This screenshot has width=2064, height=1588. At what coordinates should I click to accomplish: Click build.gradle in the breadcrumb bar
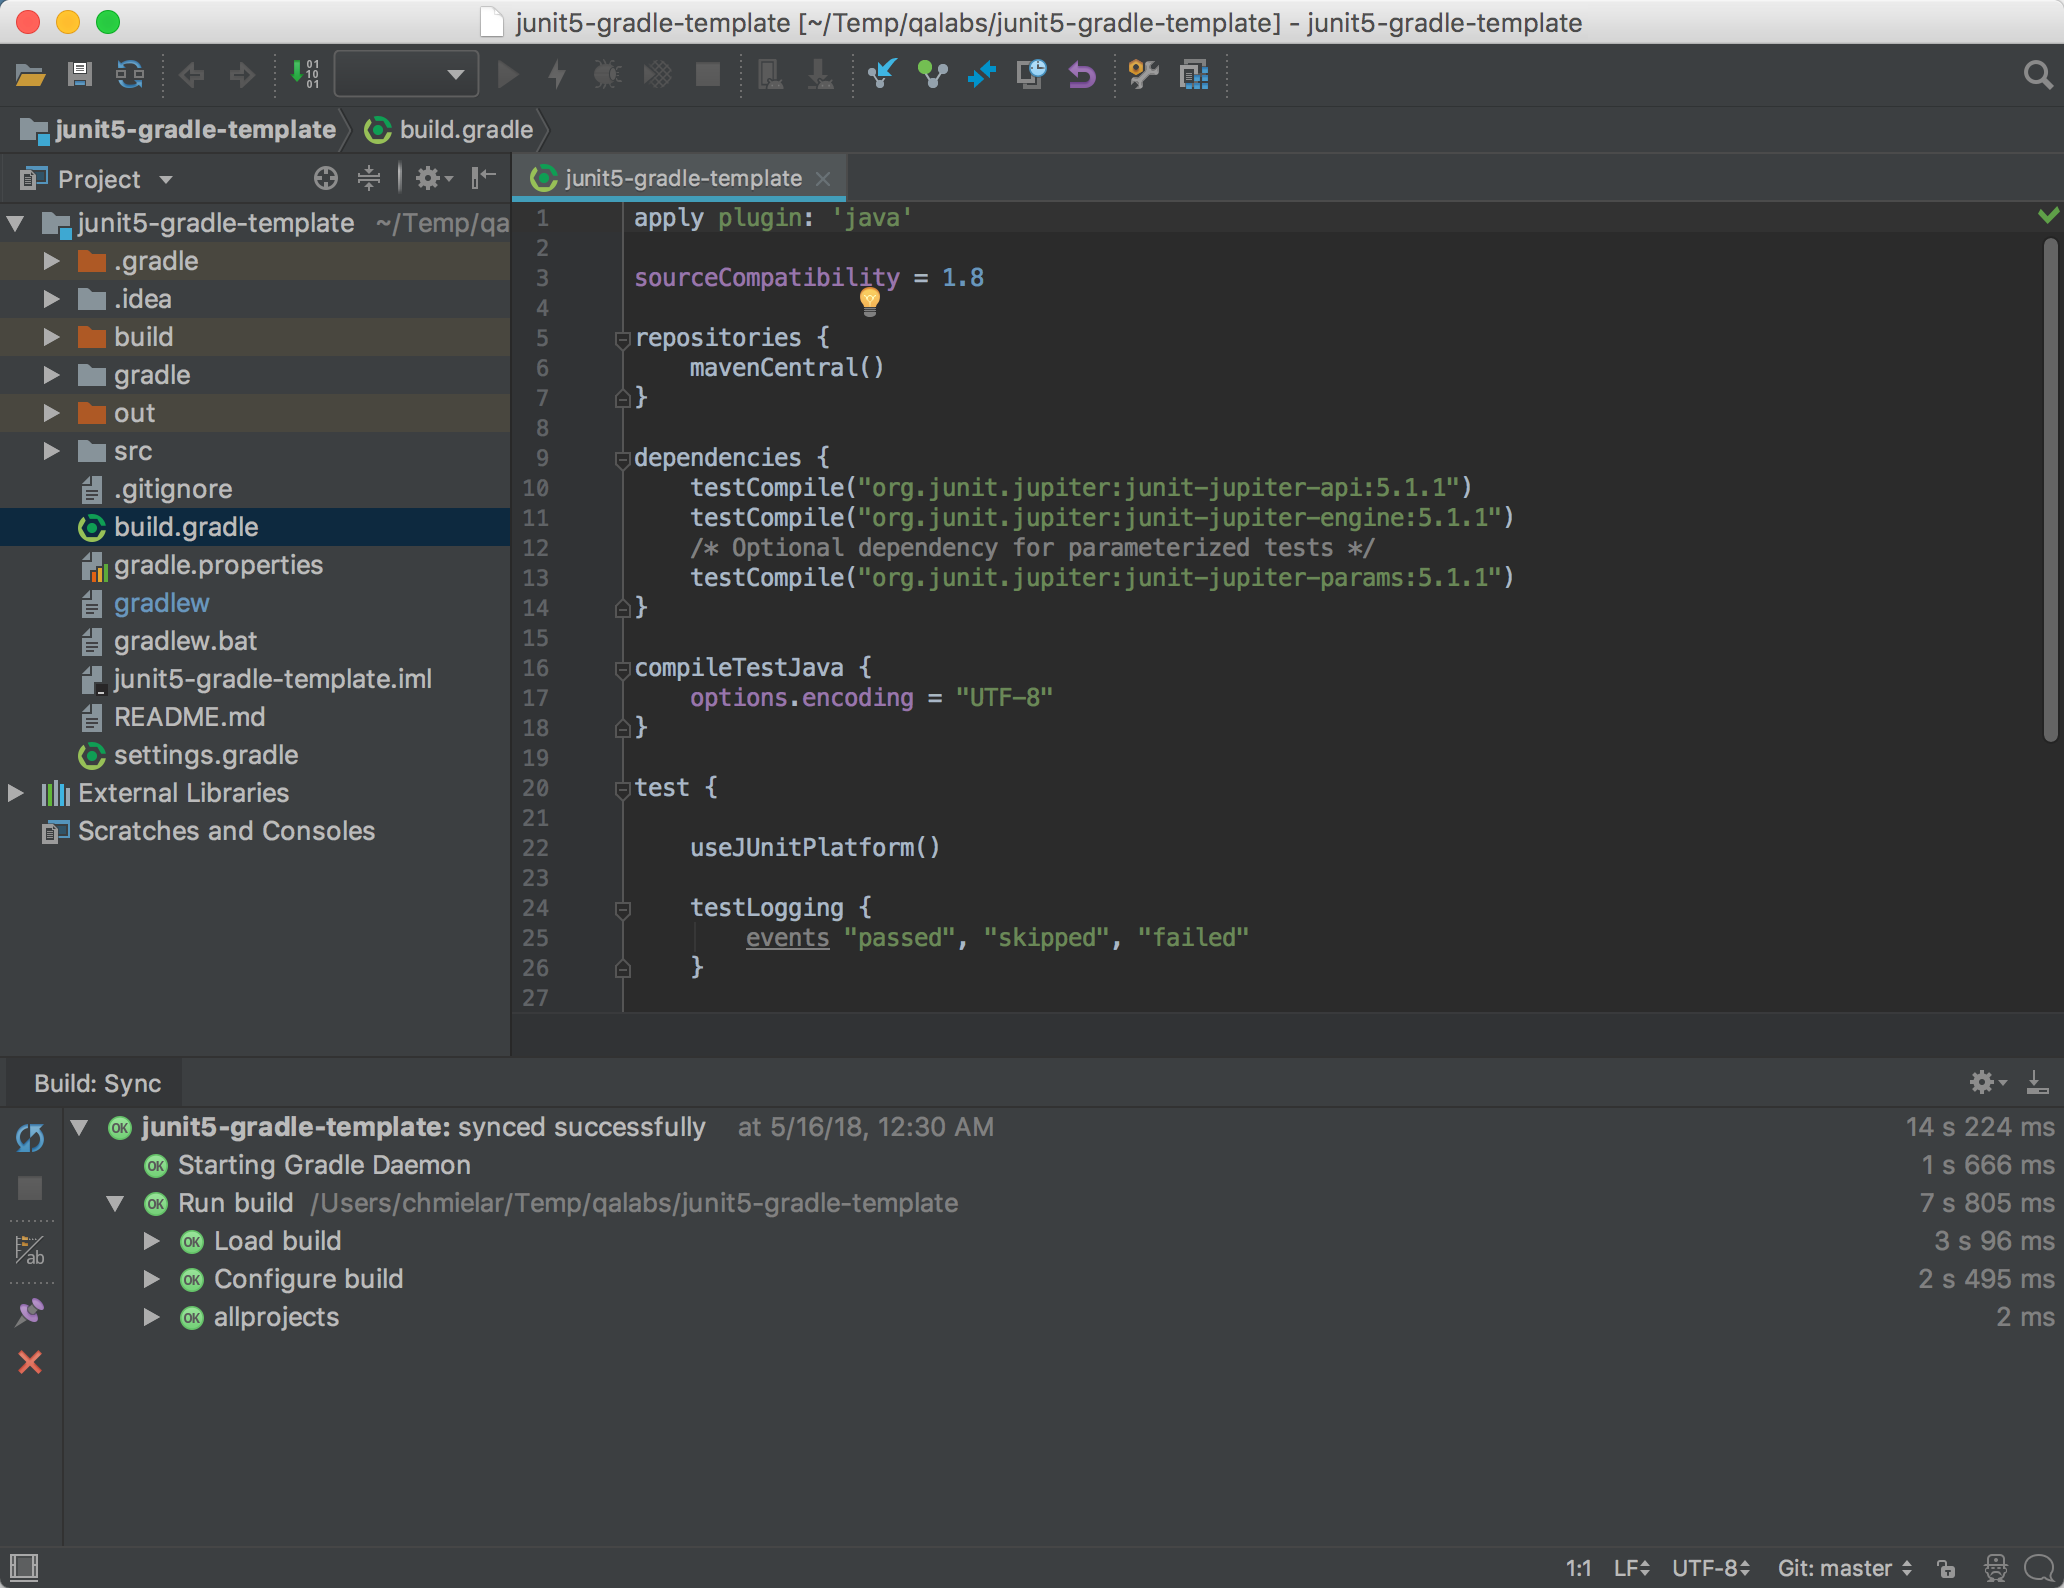[x=465, y=130]
